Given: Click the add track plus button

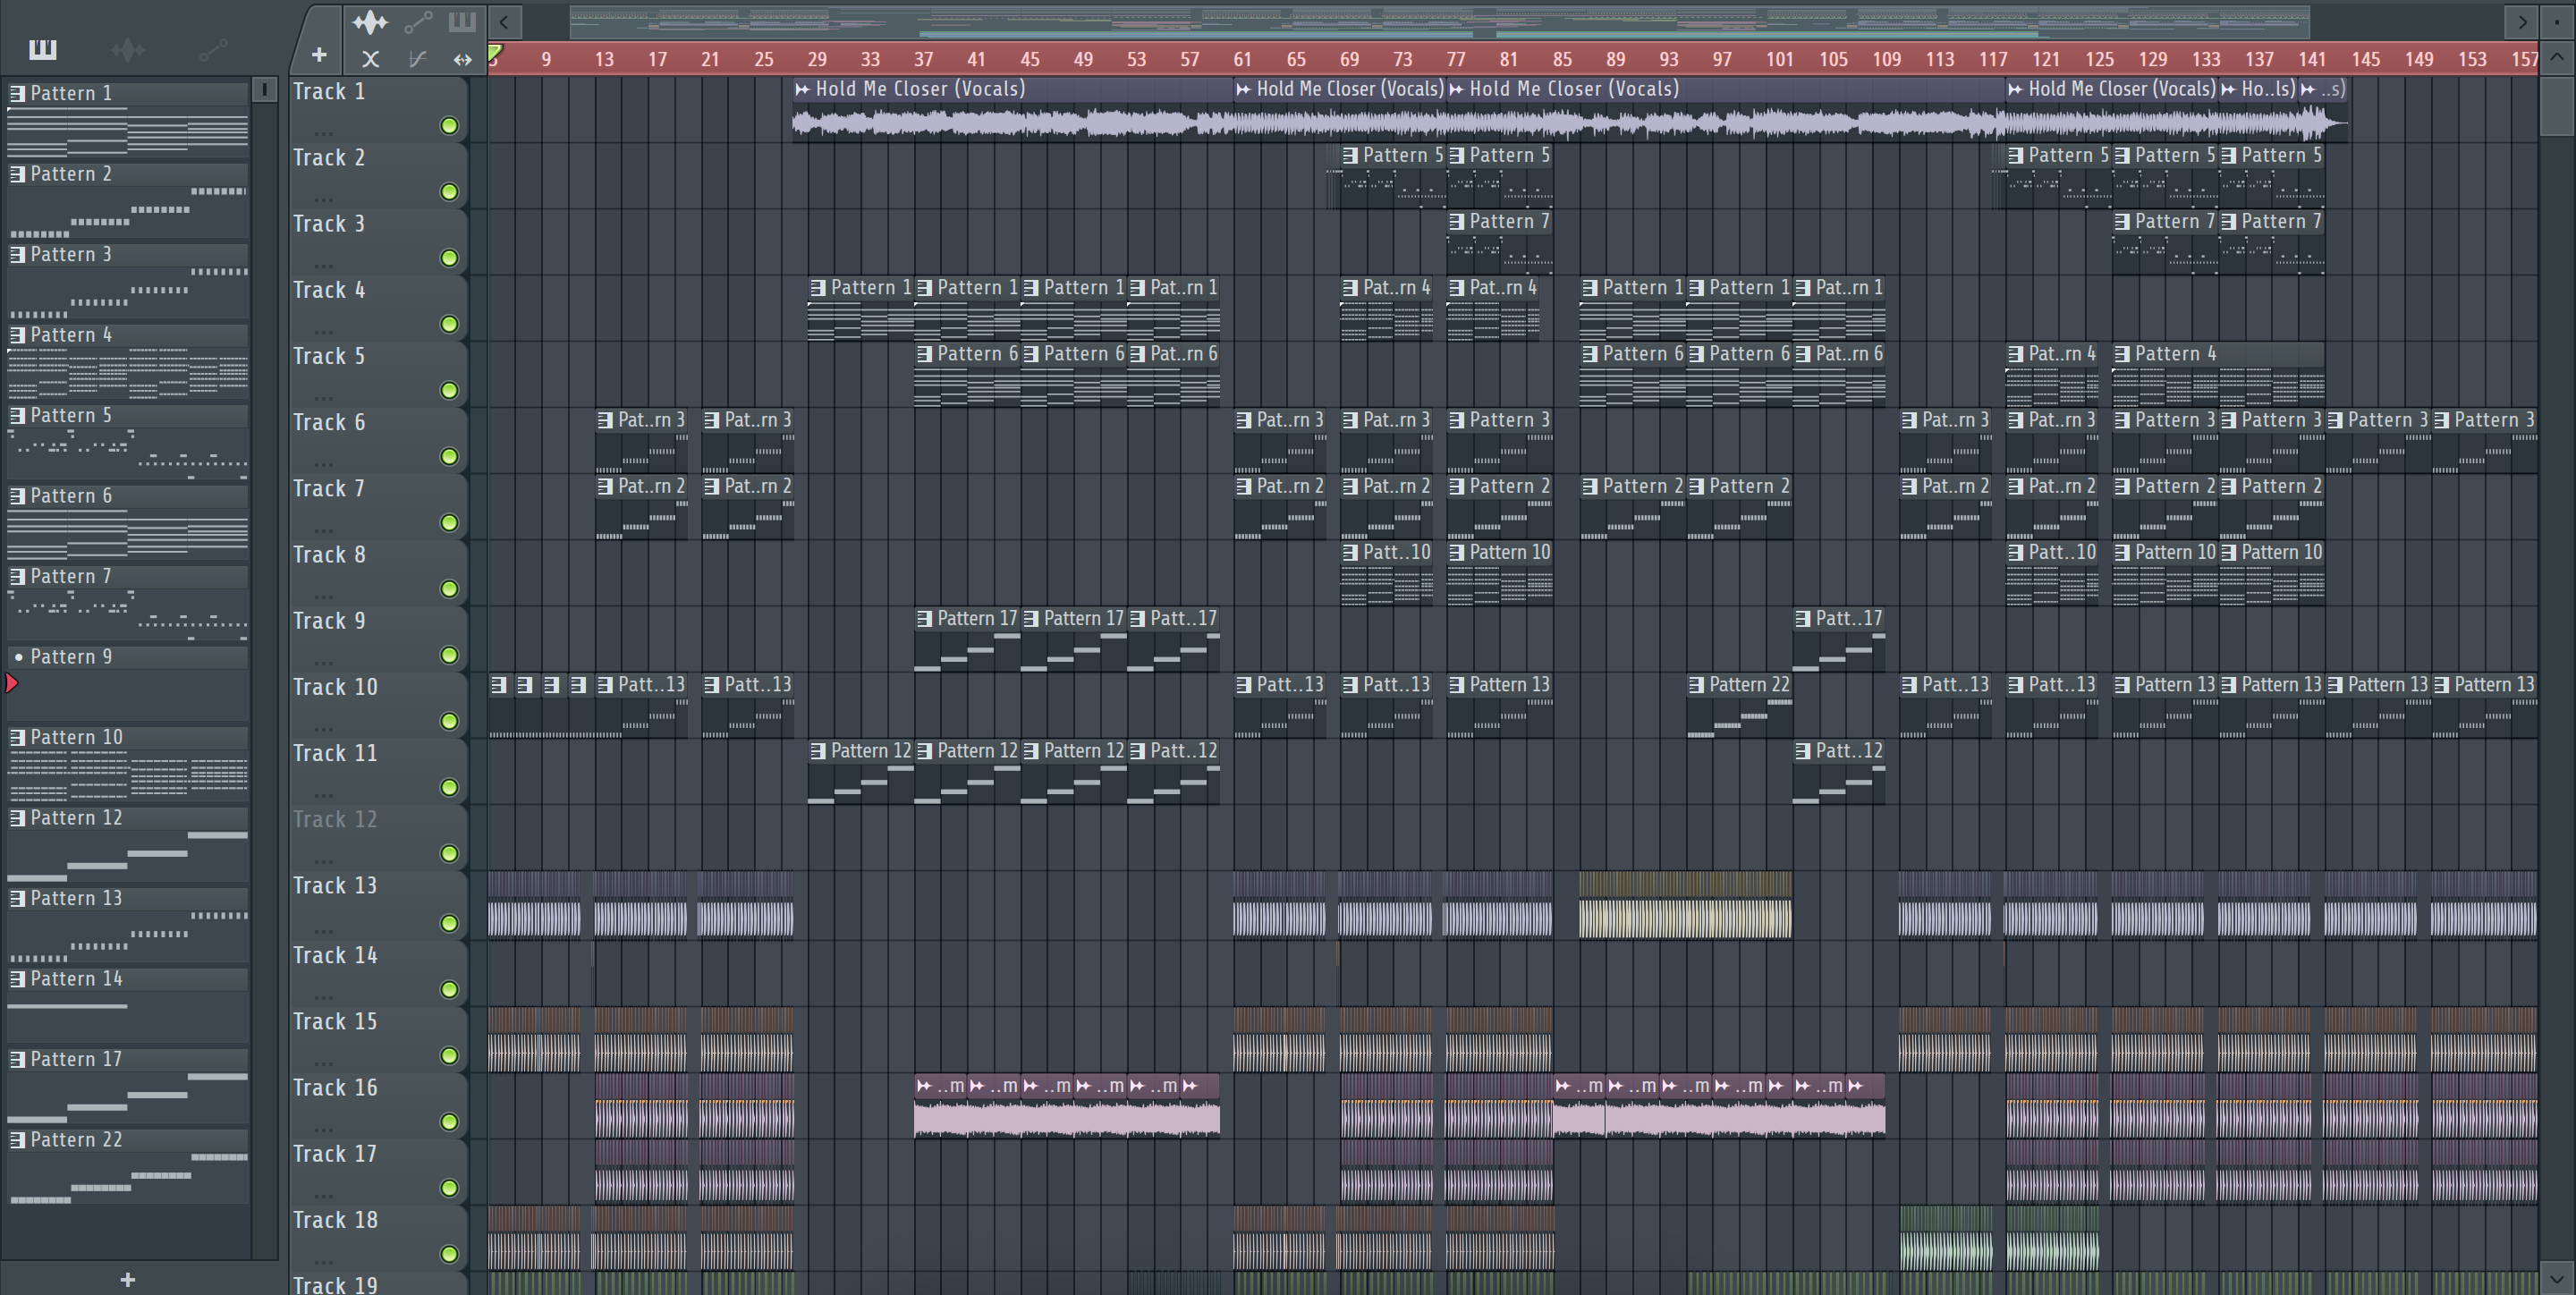Looking at the screenshot, I should (x=319, y=55).
